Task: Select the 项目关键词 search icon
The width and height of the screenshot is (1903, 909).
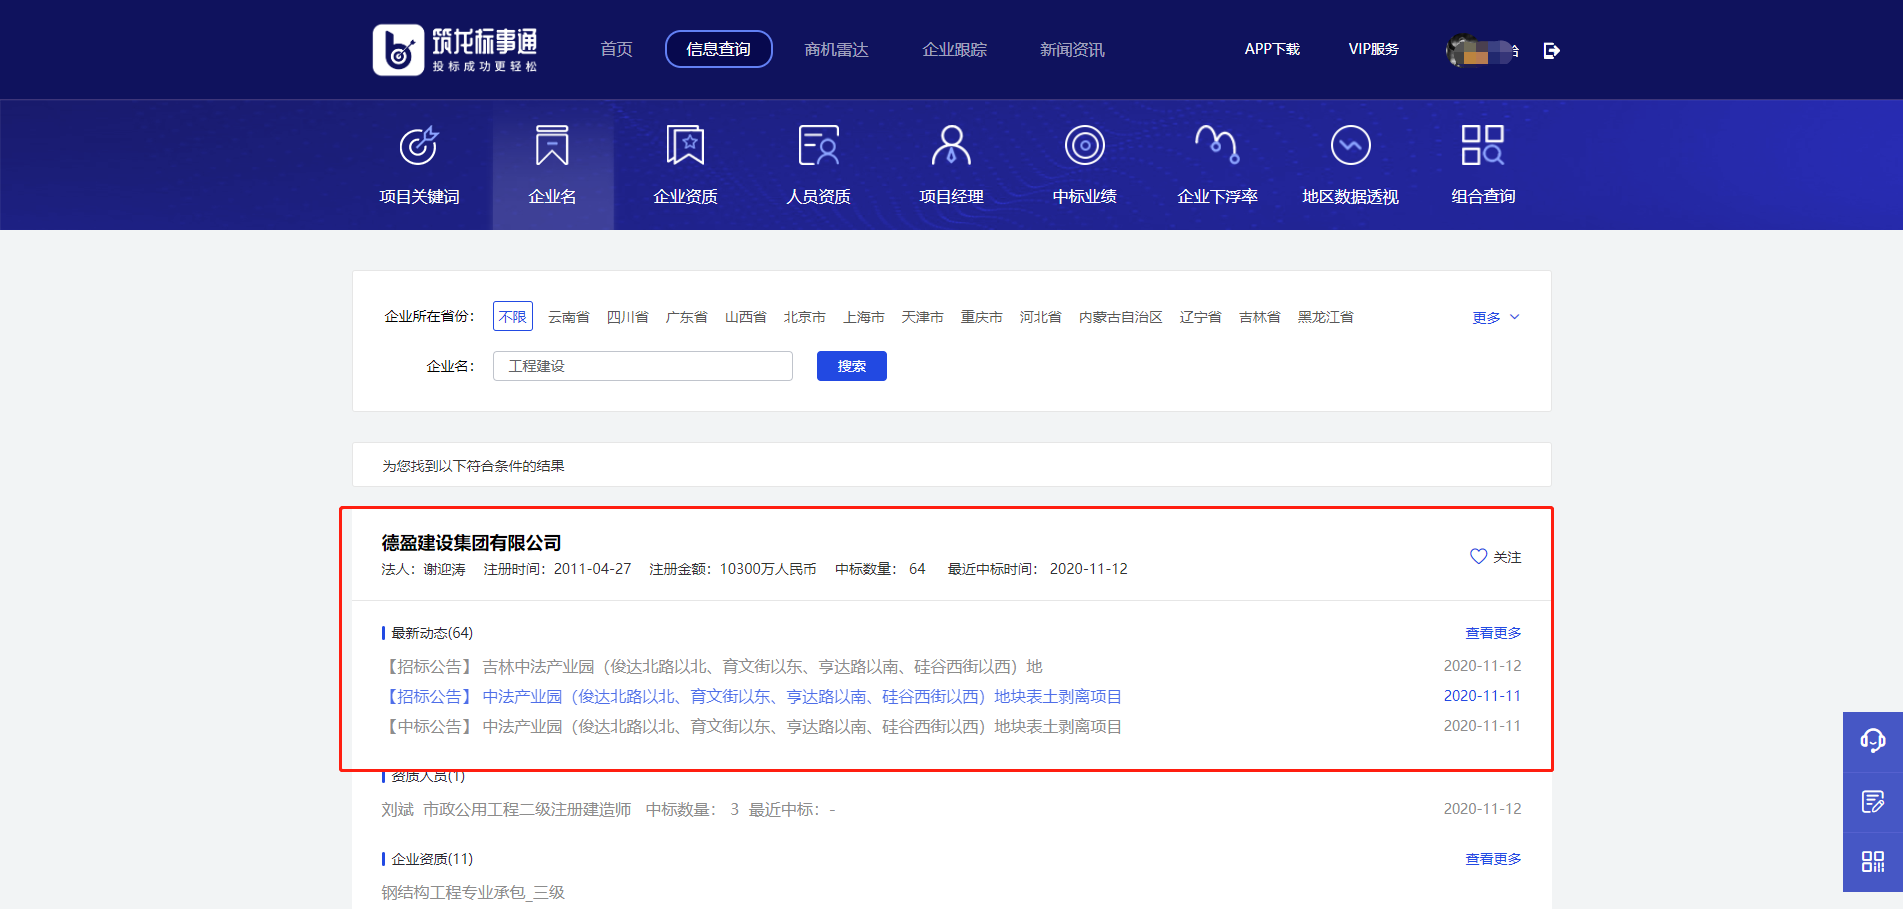Action: (420, 145)
